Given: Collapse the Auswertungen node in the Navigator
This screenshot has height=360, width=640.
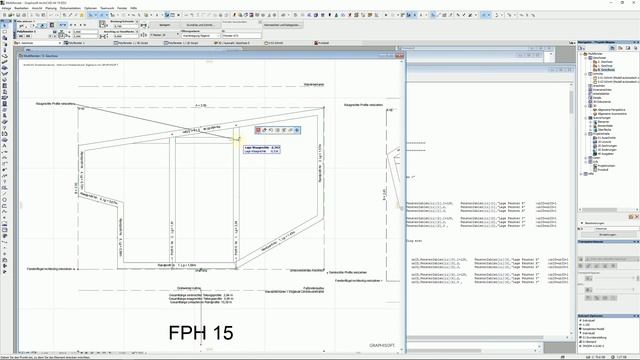Looking at the screenshot, I should tap(586, 118).
